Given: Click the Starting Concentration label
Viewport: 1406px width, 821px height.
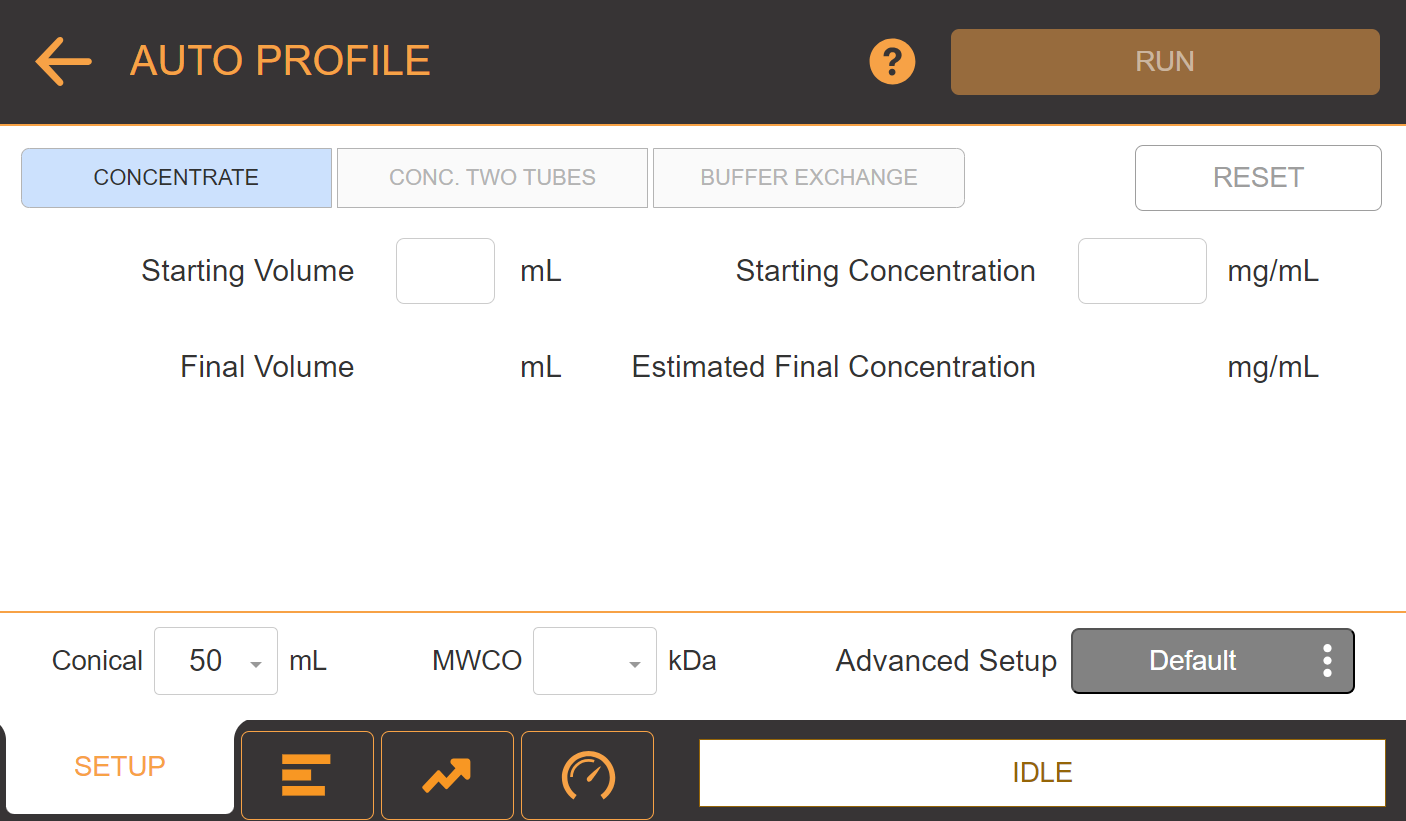Looking at the screenshot, I should pos(885,271).
